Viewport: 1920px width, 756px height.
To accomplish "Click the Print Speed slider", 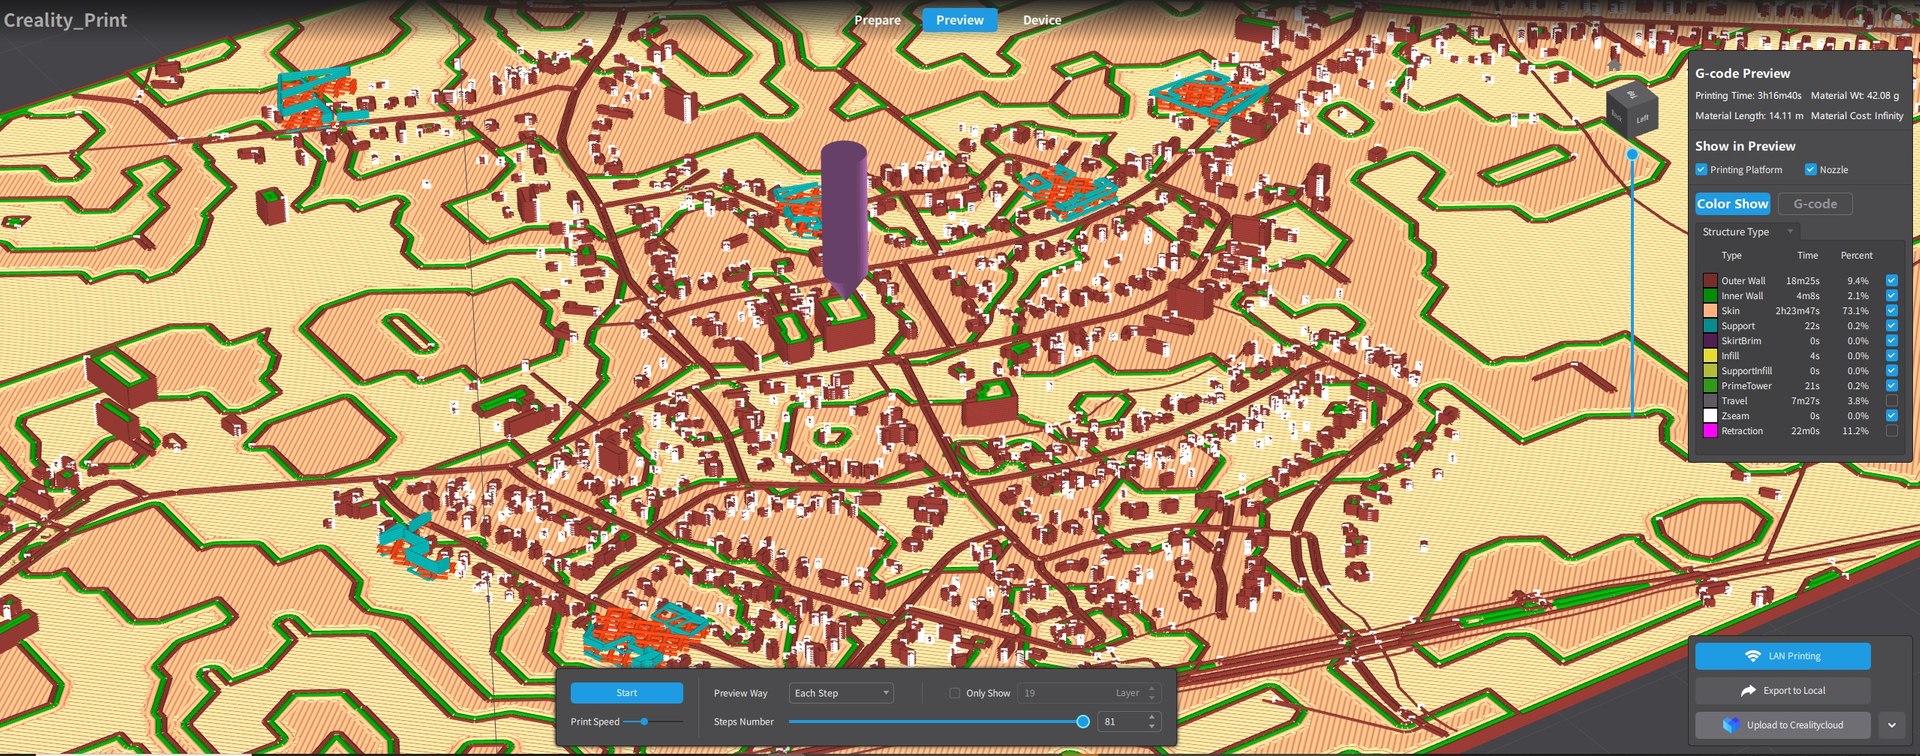I will [653, 721].
